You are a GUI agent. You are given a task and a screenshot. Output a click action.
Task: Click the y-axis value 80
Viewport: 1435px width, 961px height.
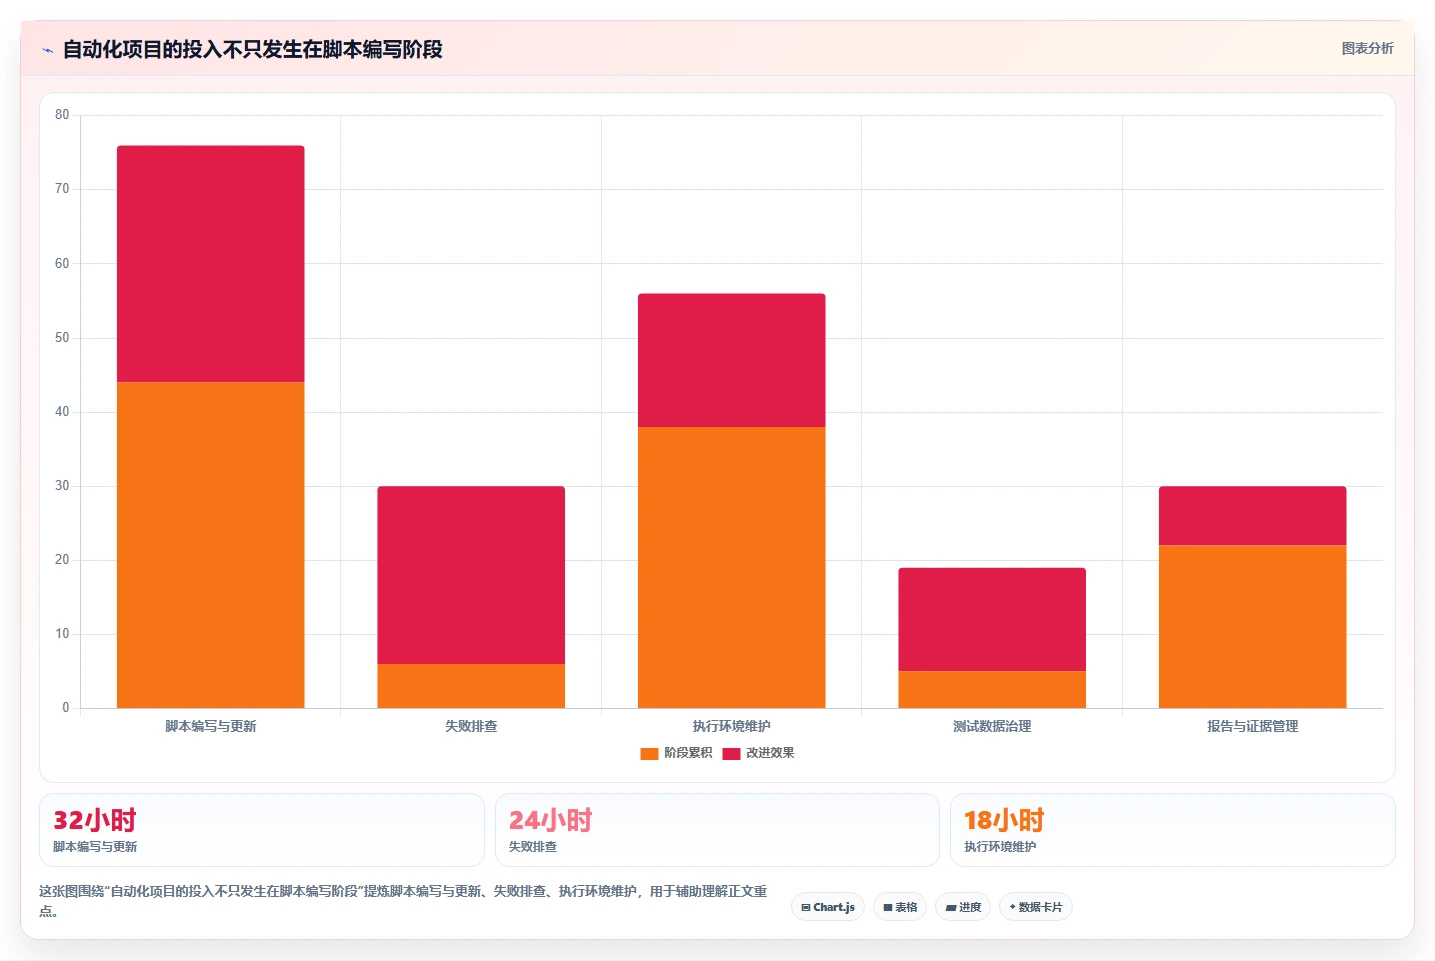pyautogui.click(x=62, y=115)
